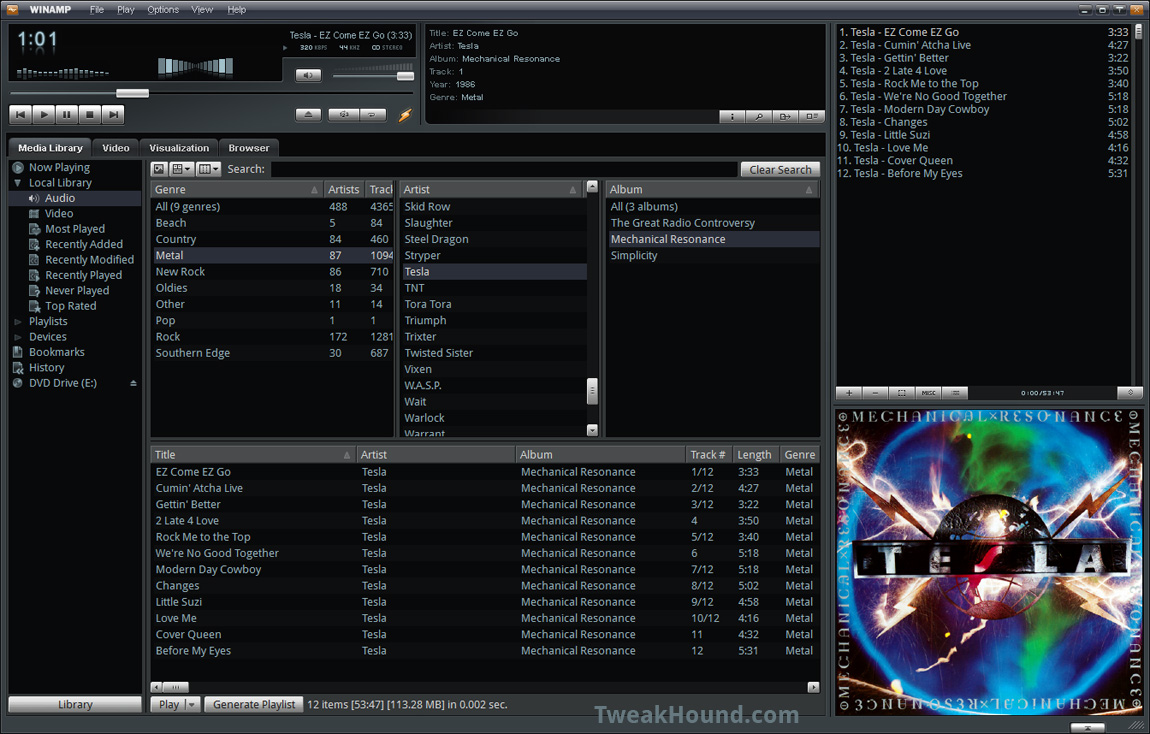Click the export arrow button under song info
The width and height of the screenshot is (1150, 734).
[785, 117]
